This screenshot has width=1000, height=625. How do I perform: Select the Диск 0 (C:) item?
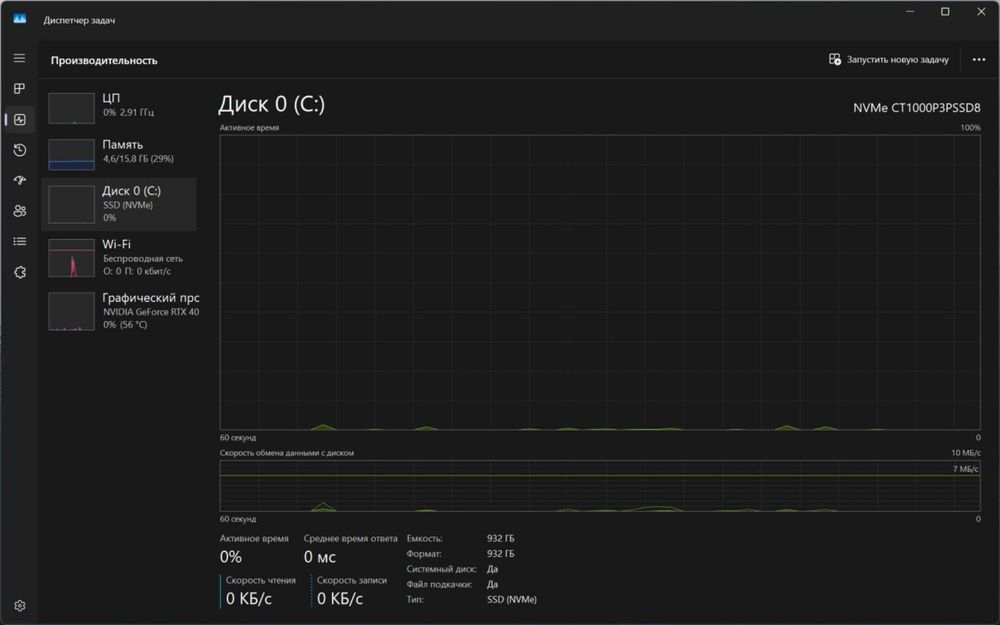pyautogui.click(x=119, y=204)
